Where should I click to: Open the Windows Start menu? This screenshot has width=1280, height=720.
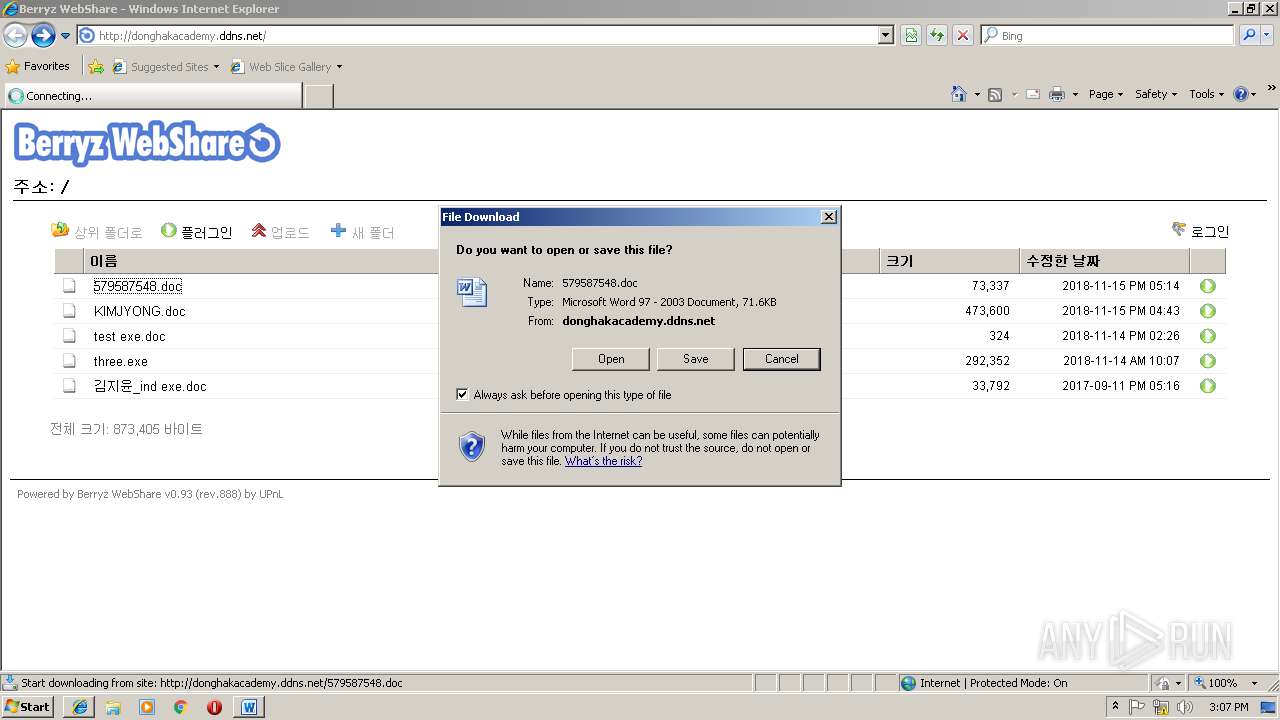tap(28, 706)
